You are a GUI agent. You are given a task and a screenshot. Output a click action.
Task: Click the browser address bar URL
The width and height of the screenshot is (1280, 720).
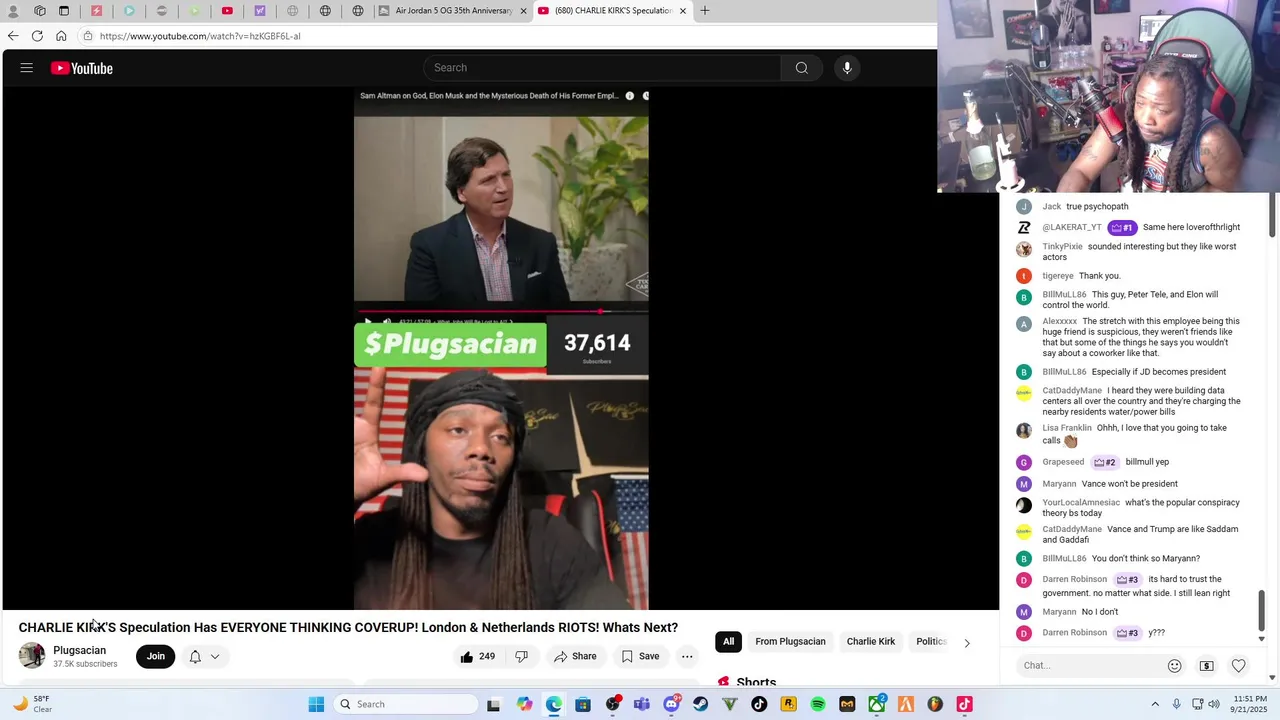click(x=200, y=36)
